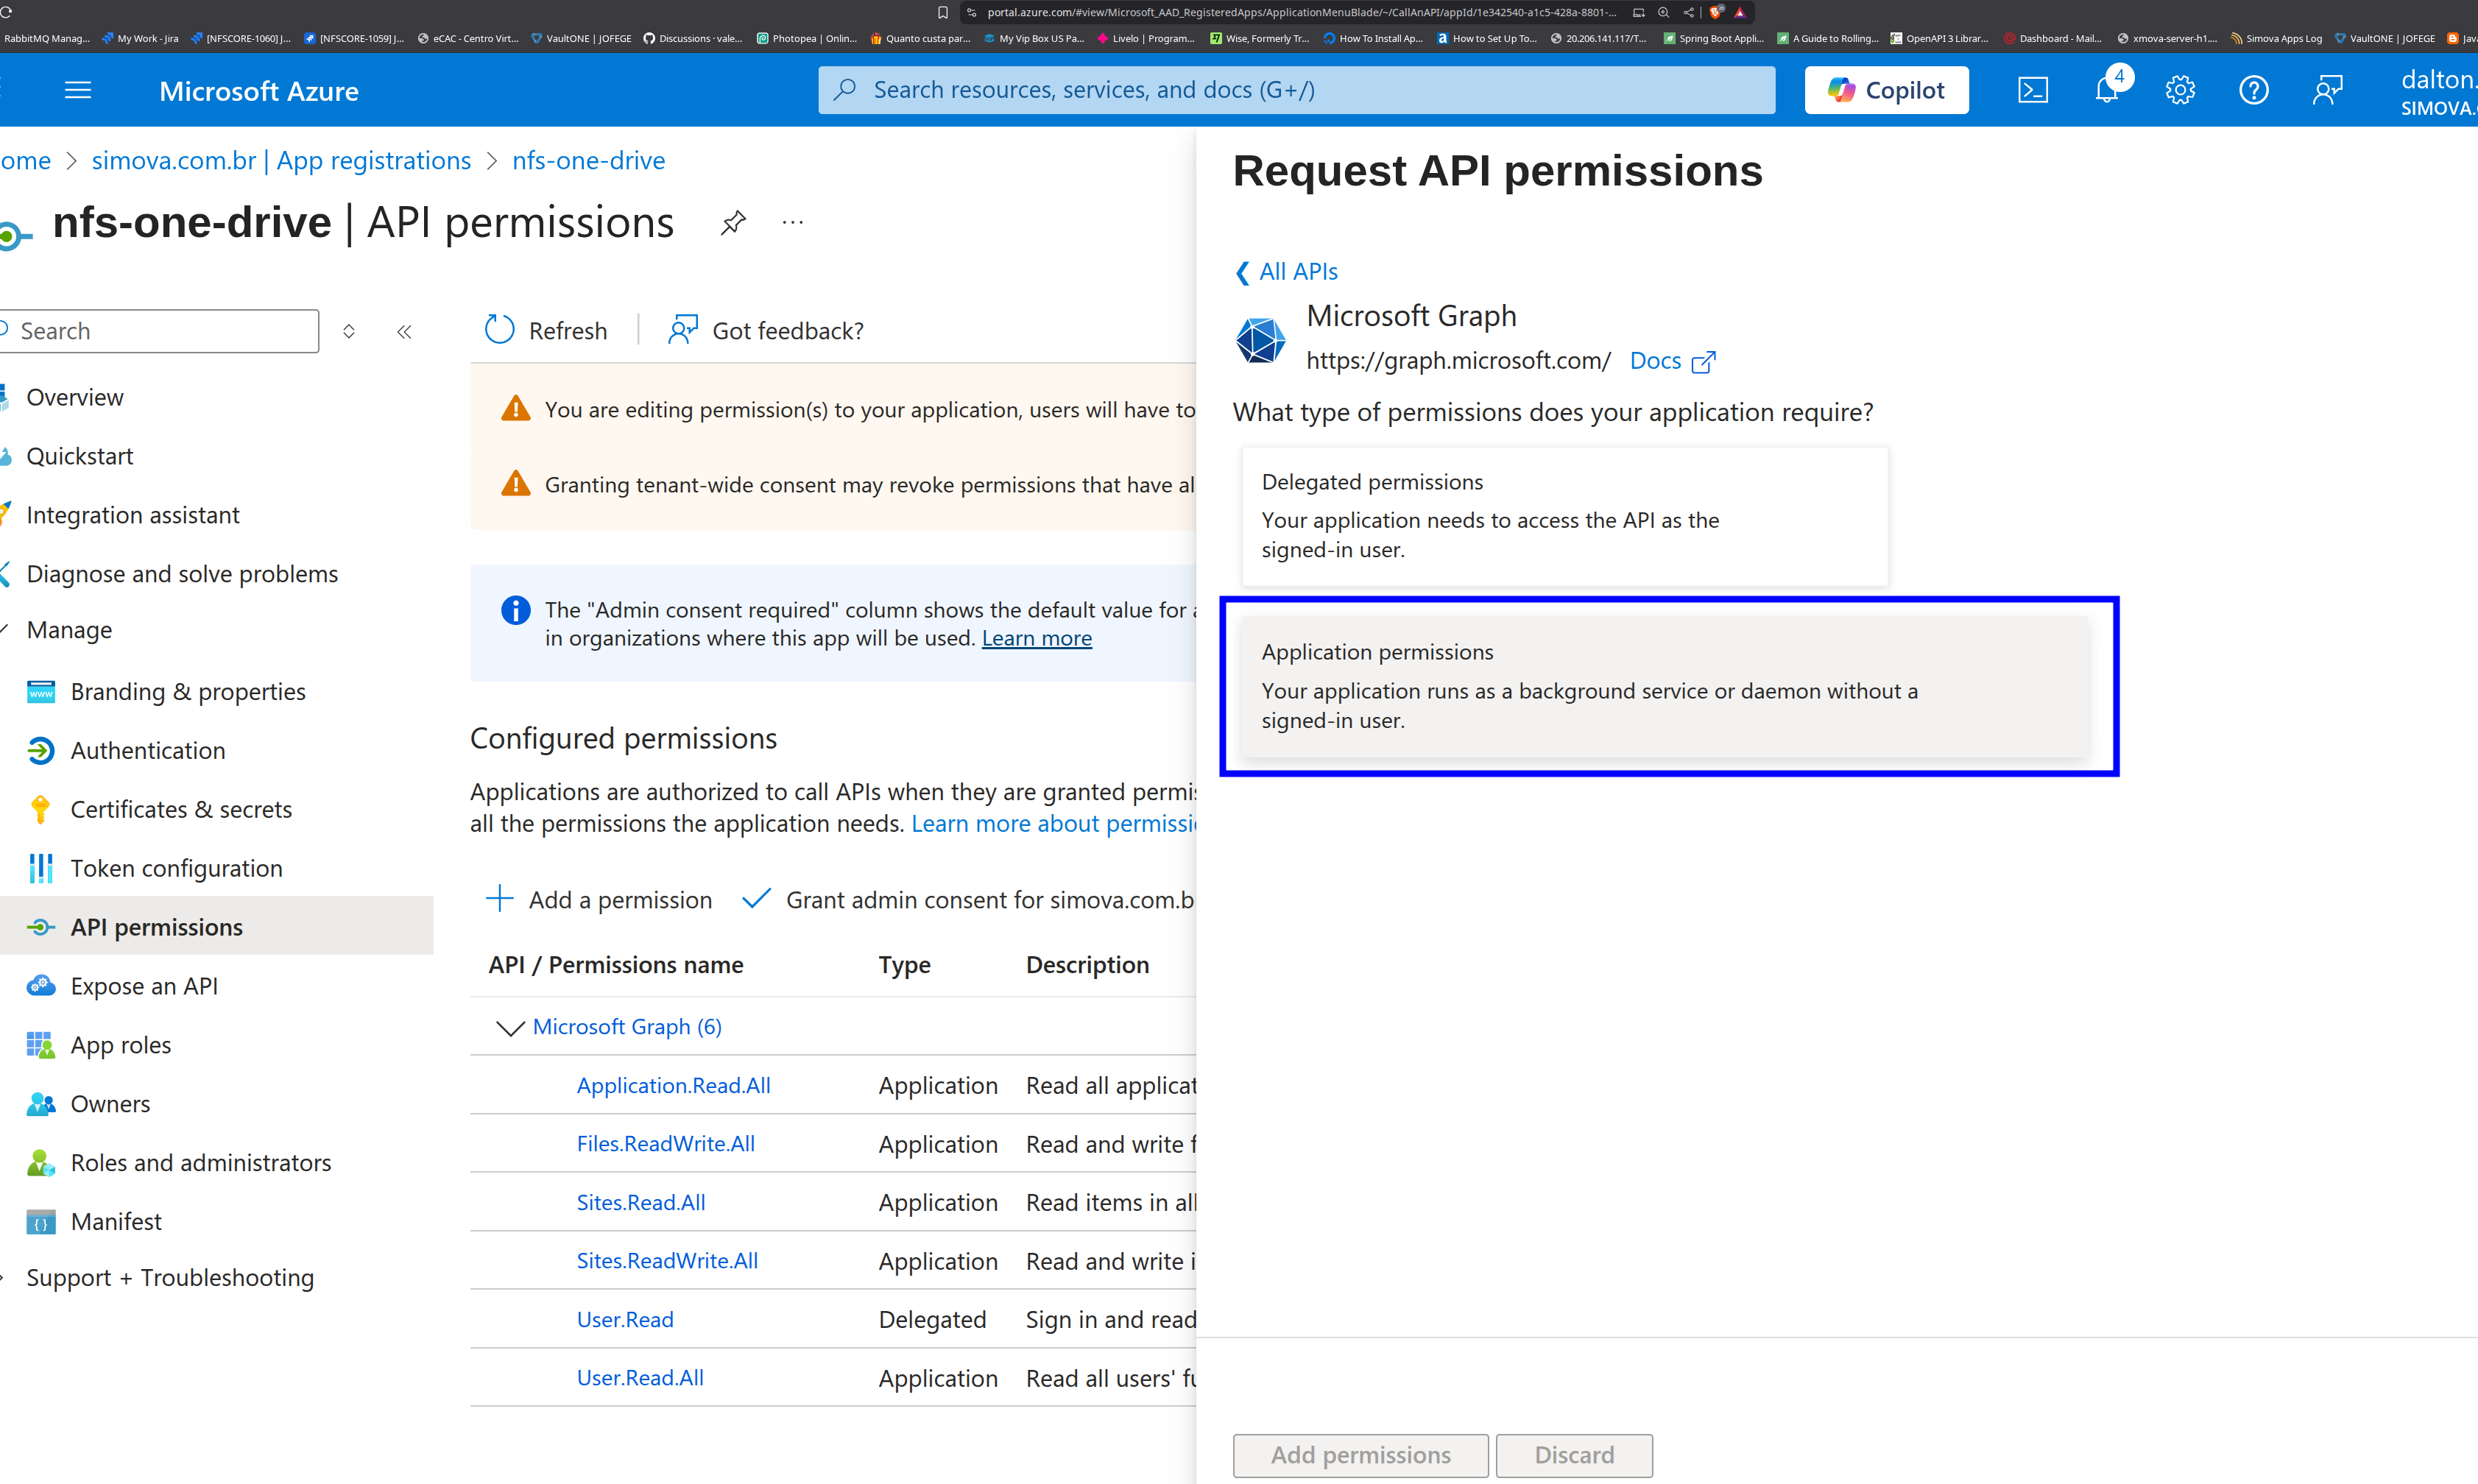Open the Manifest menu item
Image resolution: width=2478 pixels, height=1484 pixels.
[116, 1221]
